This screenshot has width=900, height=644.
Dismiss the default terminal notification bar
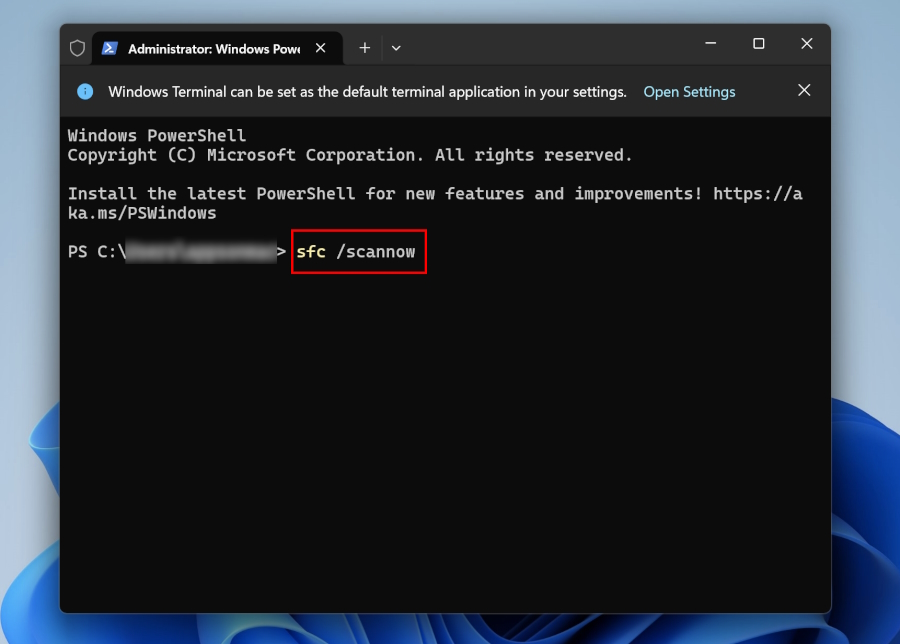(x=804, y=91)
